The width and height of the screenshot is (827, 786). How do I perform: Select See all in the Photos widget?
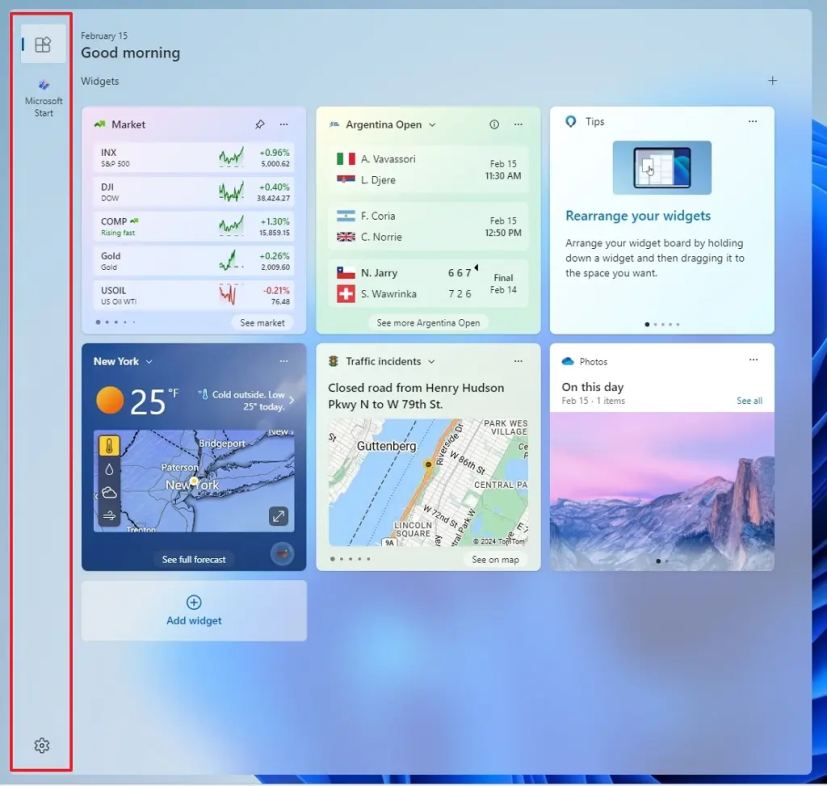749,400
